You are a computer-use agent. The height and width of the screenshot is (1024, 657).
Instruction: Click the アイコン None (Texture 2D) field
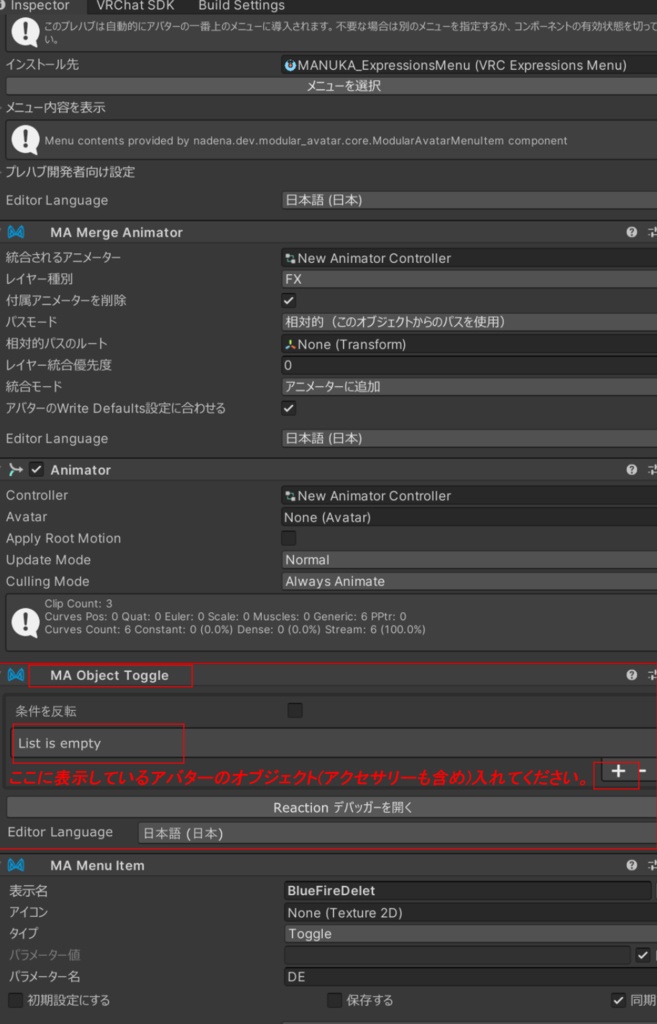point(469,913)
